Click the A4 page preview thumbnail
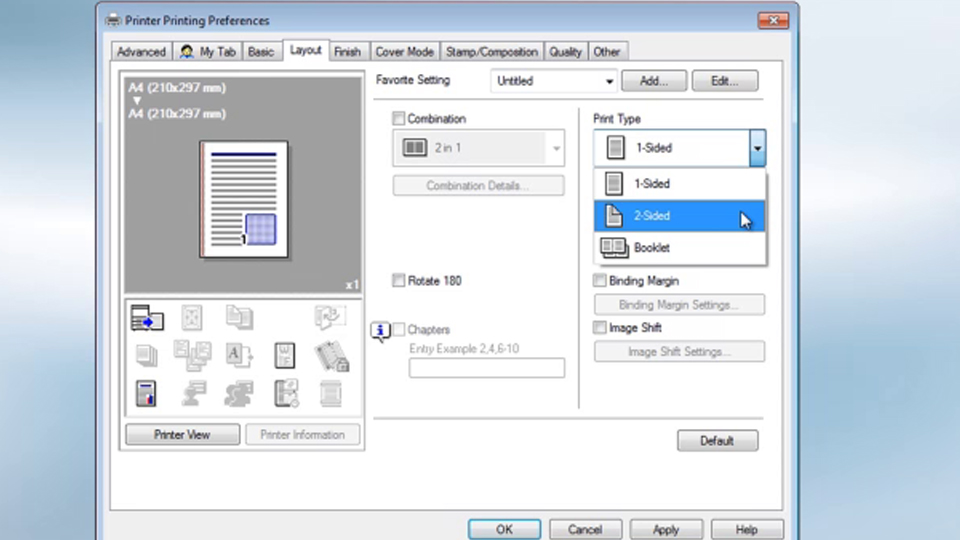The height and width of the screenshot is (540, 960). [243, 199]
